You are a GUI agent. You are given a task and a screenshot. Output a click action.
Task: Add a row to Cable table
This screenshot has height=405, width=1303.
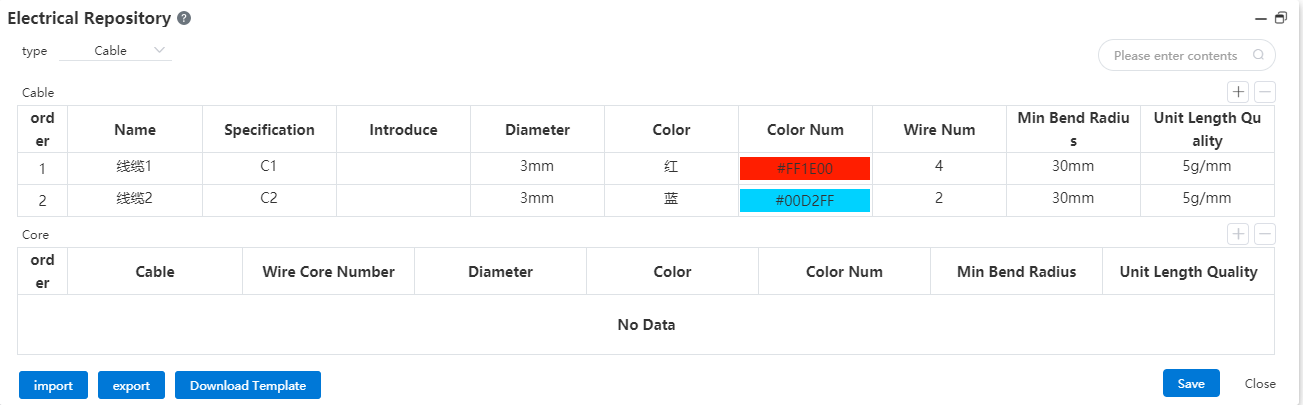1238,92
